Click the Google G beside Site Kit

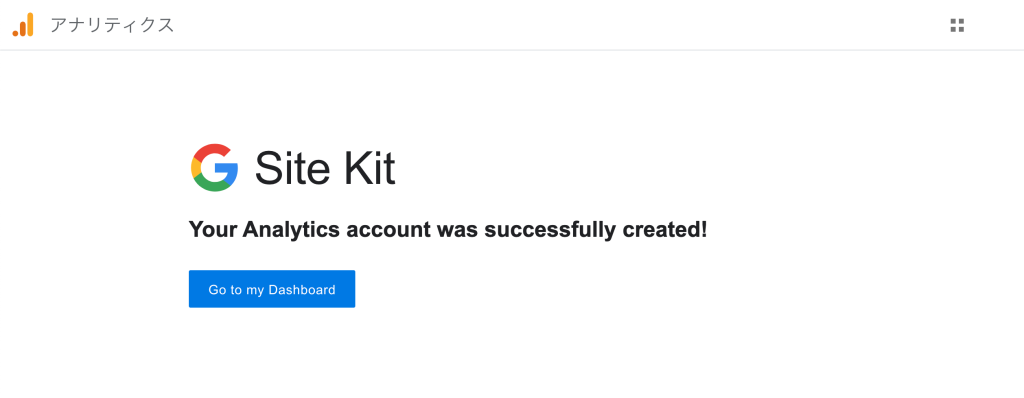(x=214, y=167)
